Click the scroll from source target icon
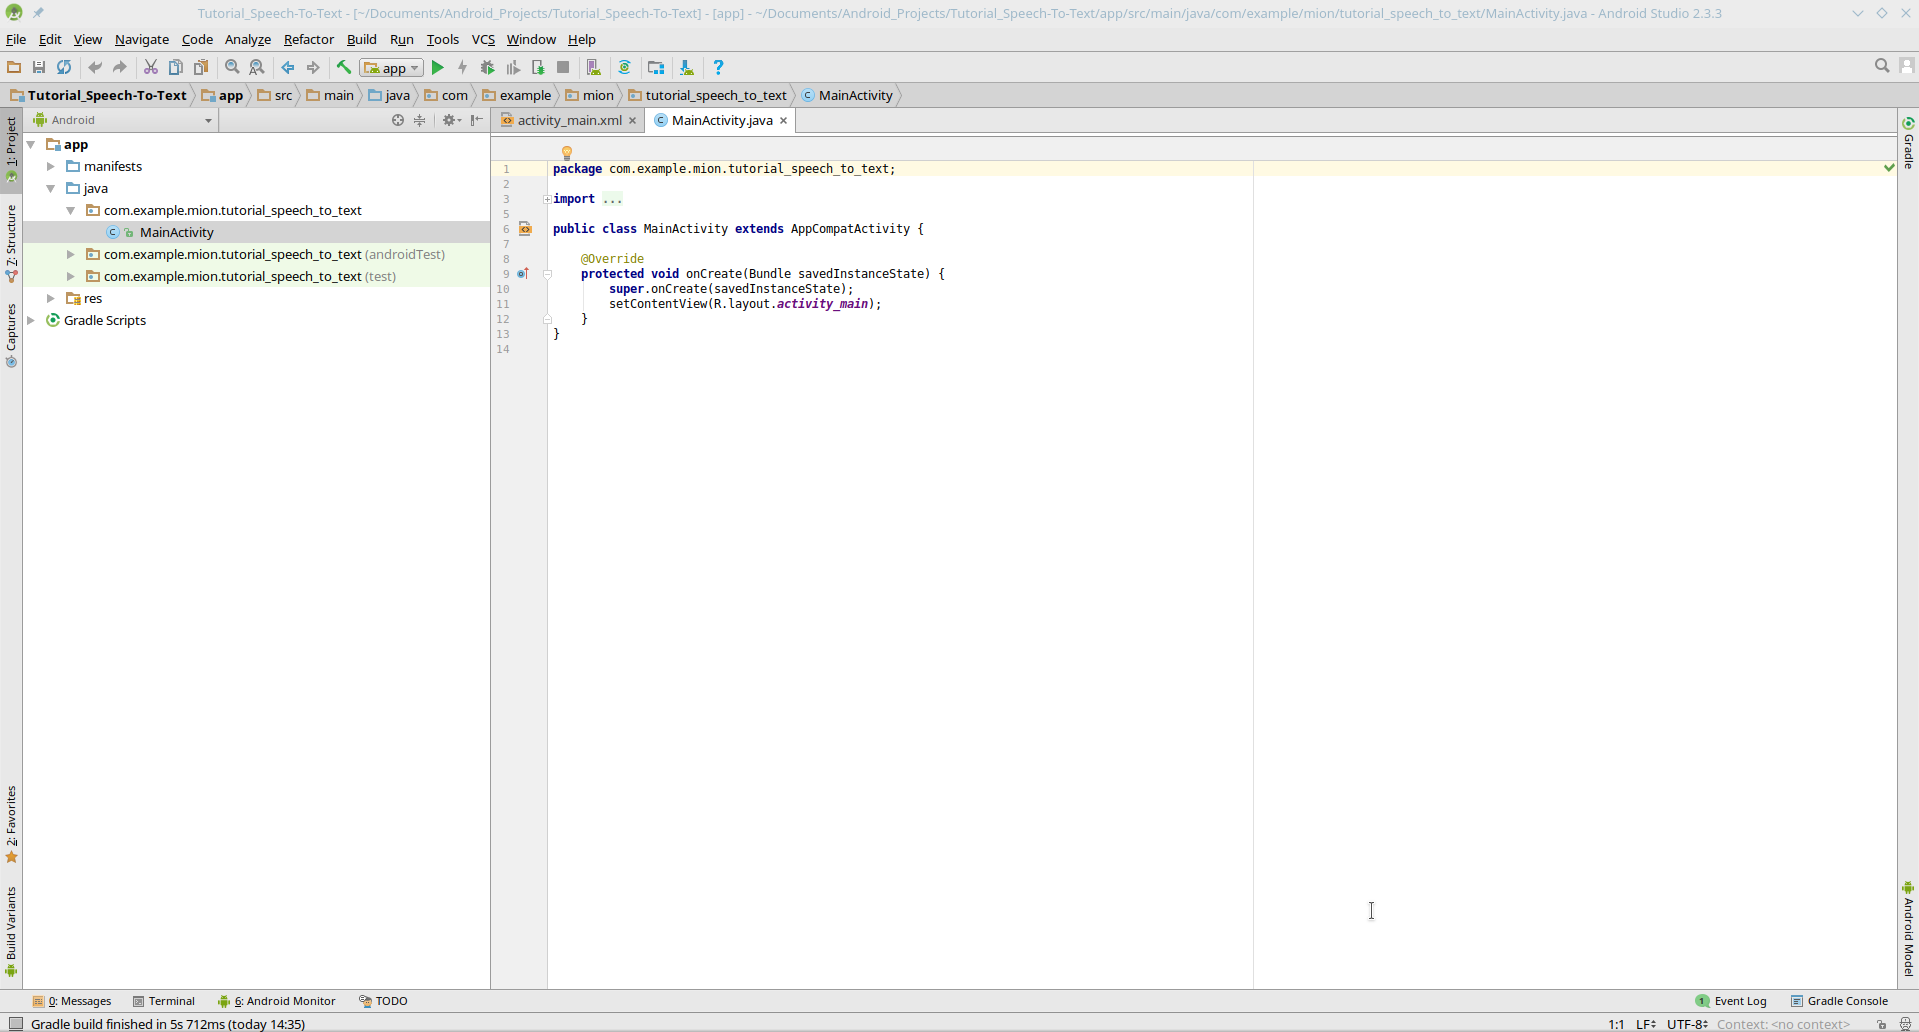The image size is (1919, 1032). 398,120
